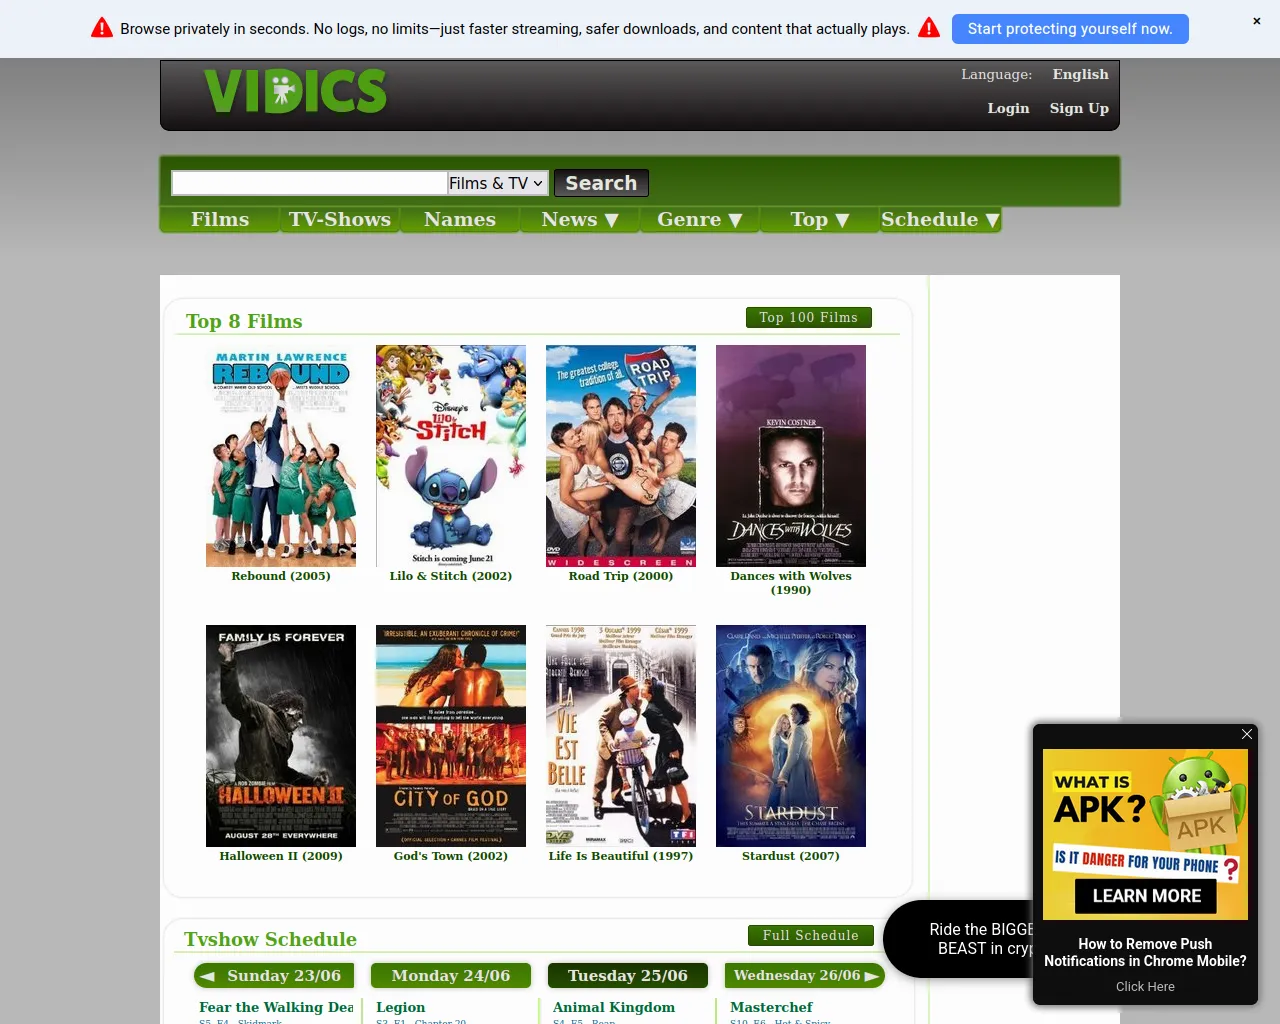Close the APK notification popup
The height and width of the screenshot is (1024, 1280).
click(x=1246, y=734)
